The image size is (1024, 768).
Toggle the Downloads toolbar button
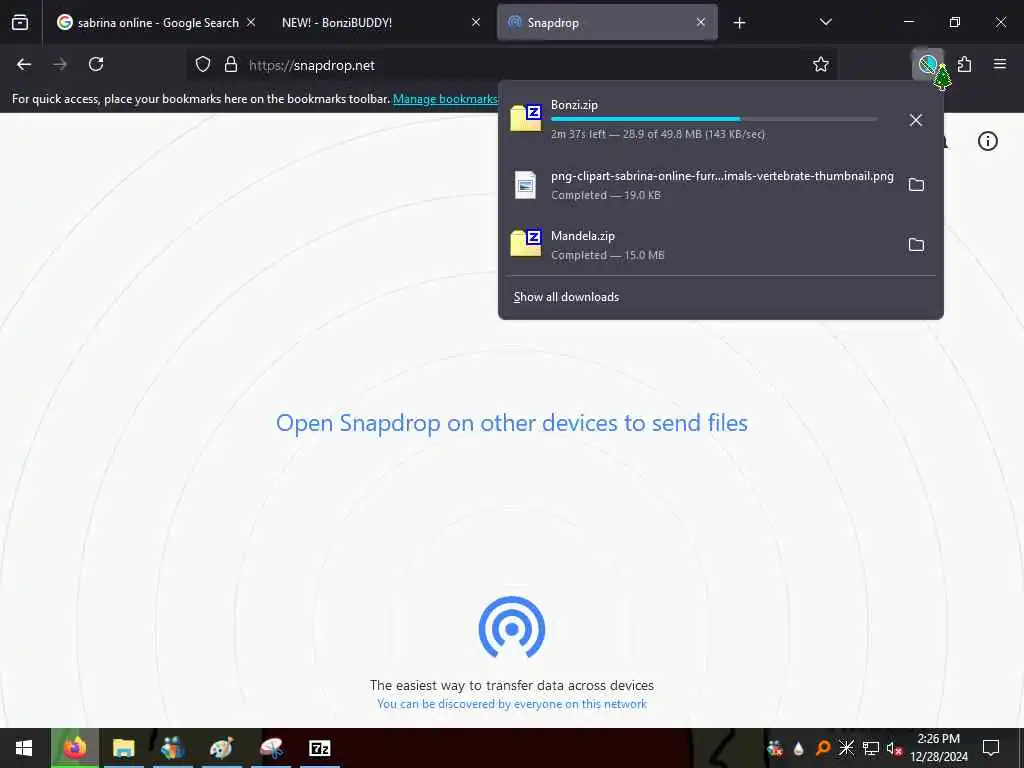point(927,64)
